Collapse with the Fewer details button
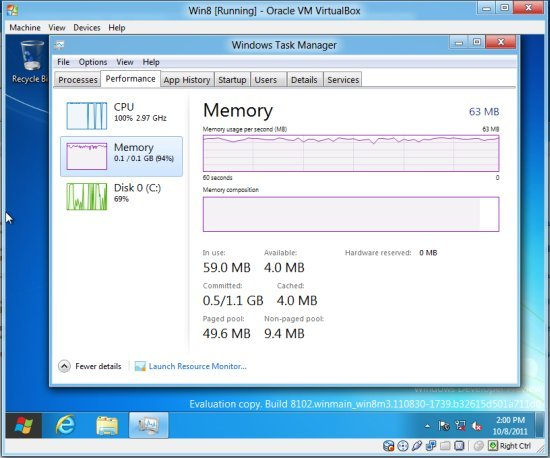This screenshot has height=458, width=550. click(90, 366)
